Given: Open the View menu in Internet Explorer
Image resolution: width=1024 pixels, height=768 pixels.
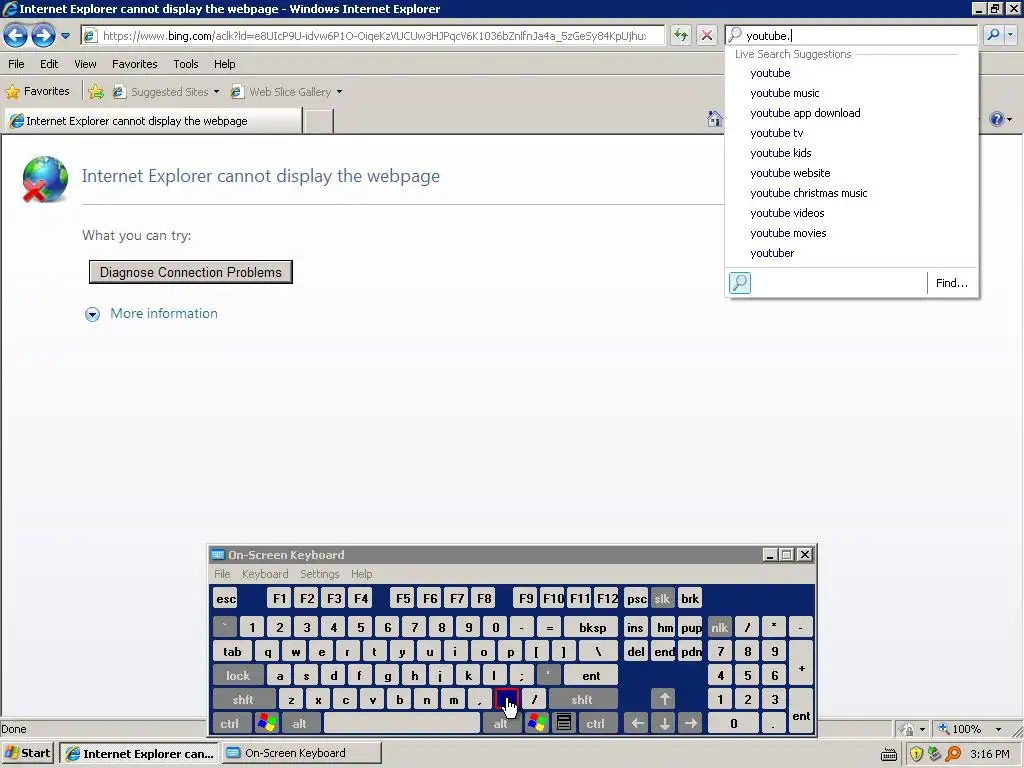Looking at the screenshot, I should (x=85, y=64).
